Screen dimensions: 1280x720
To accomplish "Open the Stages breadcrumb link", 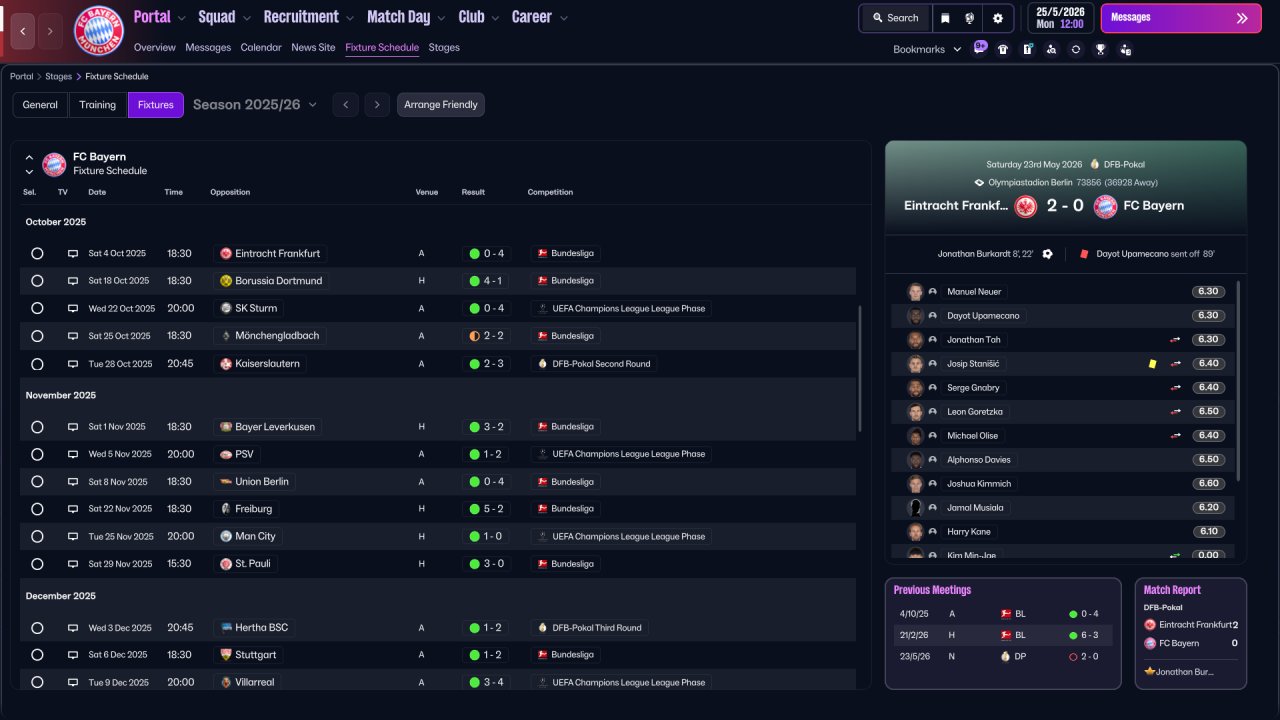I will coord(59,77).
